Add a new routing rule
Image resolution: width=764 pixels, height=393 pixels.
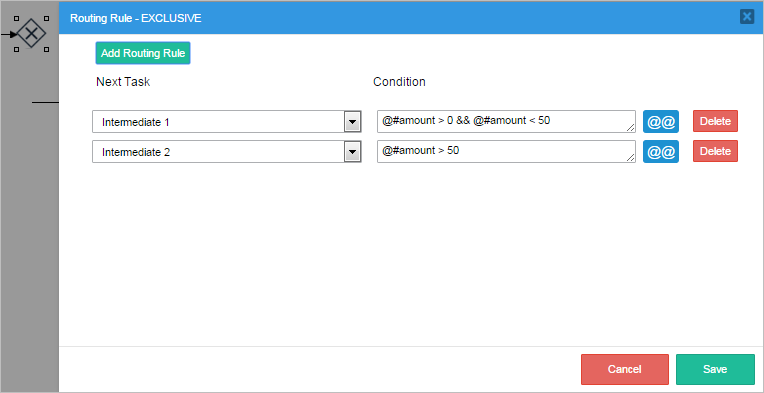(143, 53)
